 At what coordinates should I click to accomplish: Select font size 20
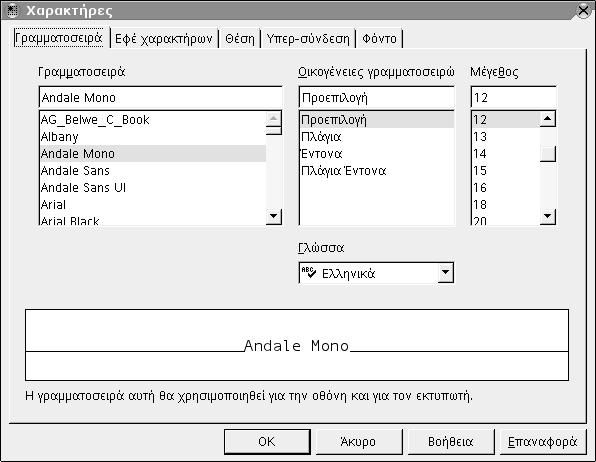506,220
